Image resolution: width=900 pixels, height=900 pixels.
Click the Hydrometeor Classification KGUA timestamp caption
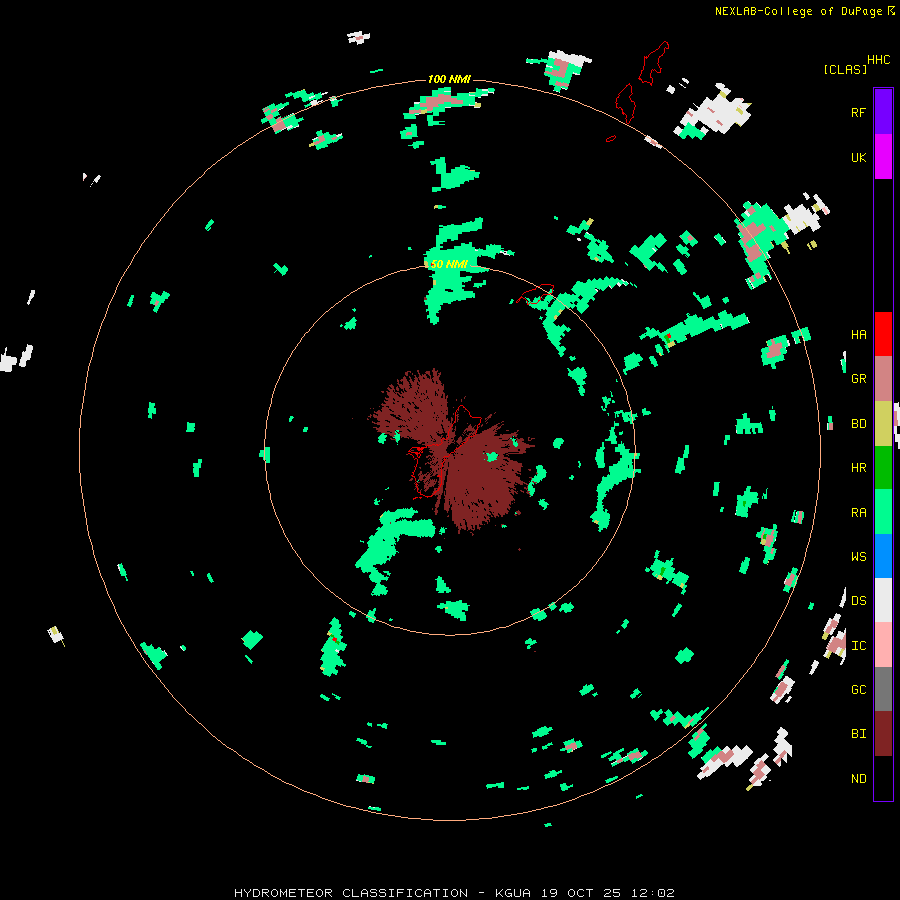(x=454, y=893)
